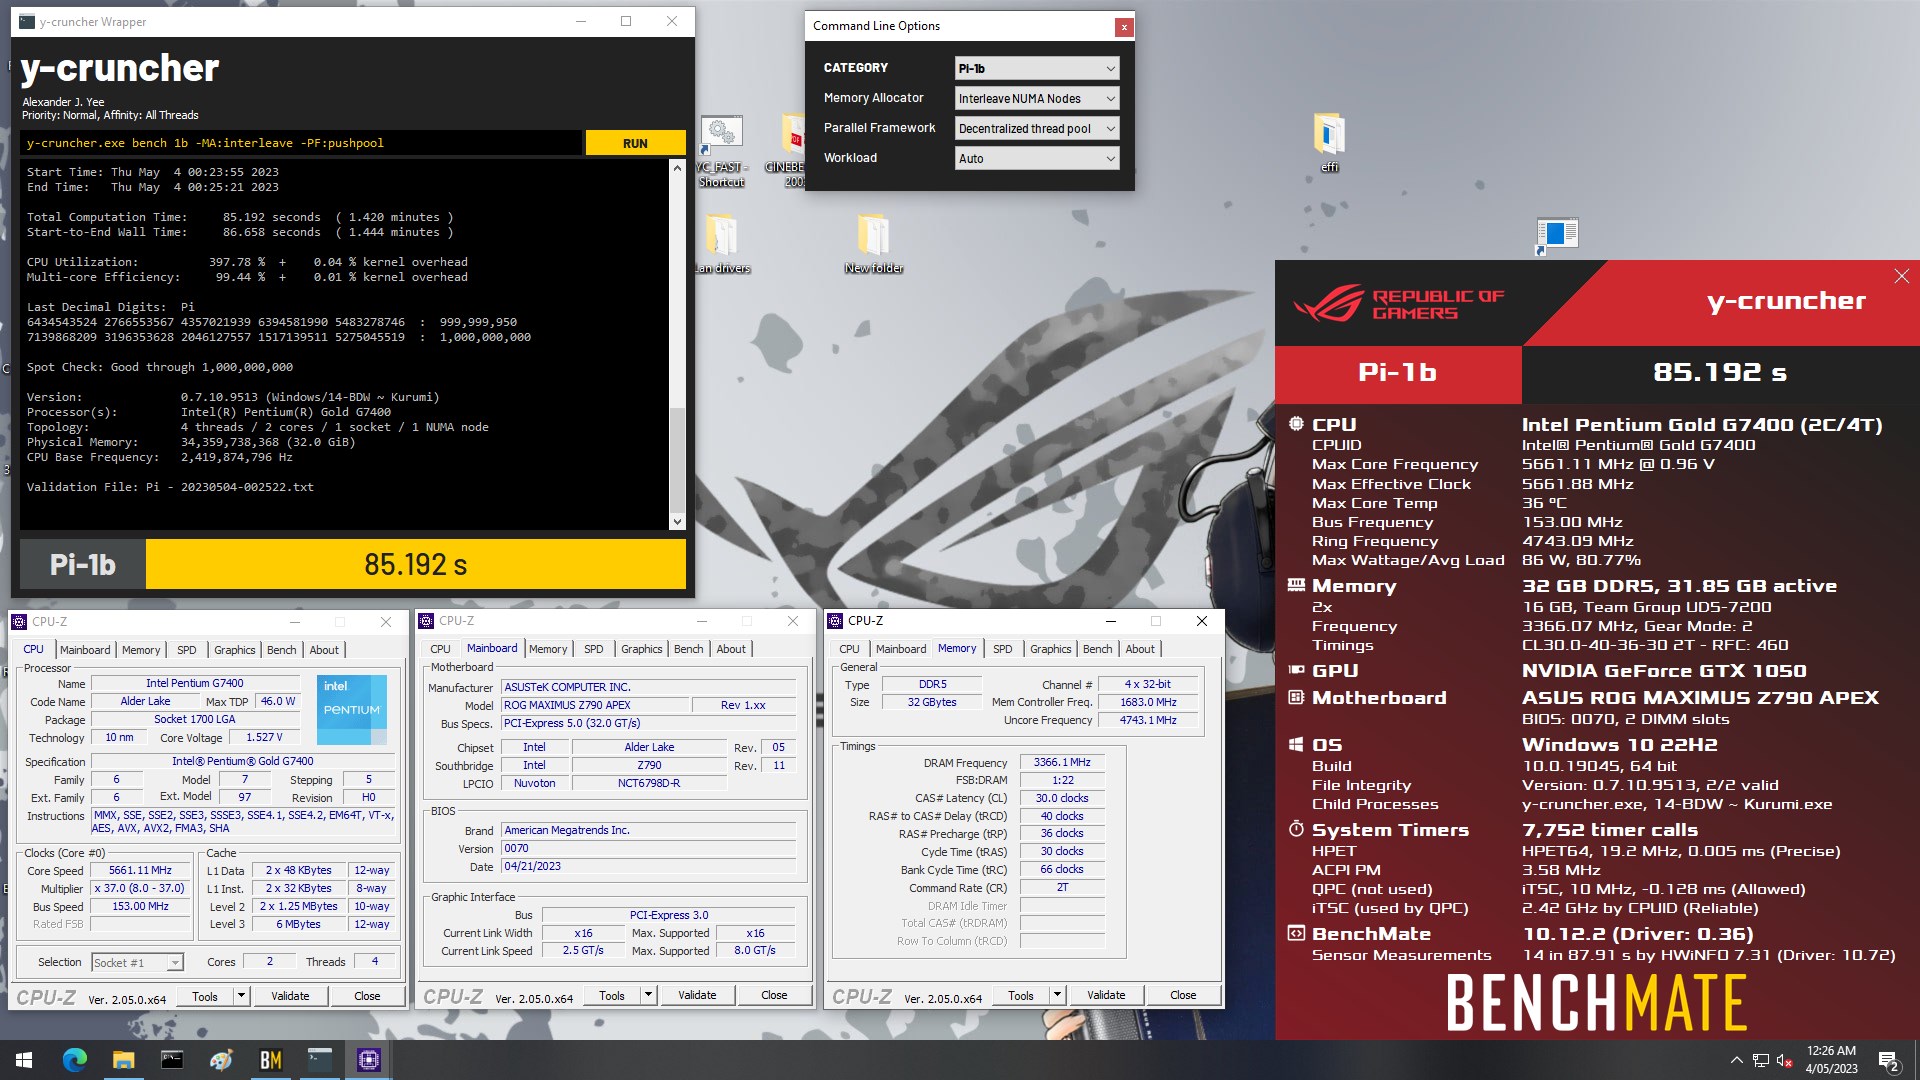Open the Memory Allocator dropdown
The image size is (1920, 1080).
coord(1037,98)
